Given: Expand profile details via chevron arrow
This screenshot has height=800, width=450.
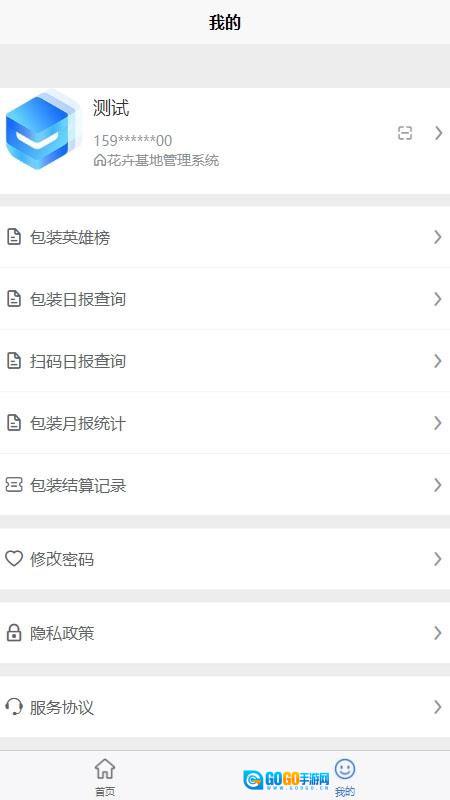Looking at the screenshot, I should point(438,133).
